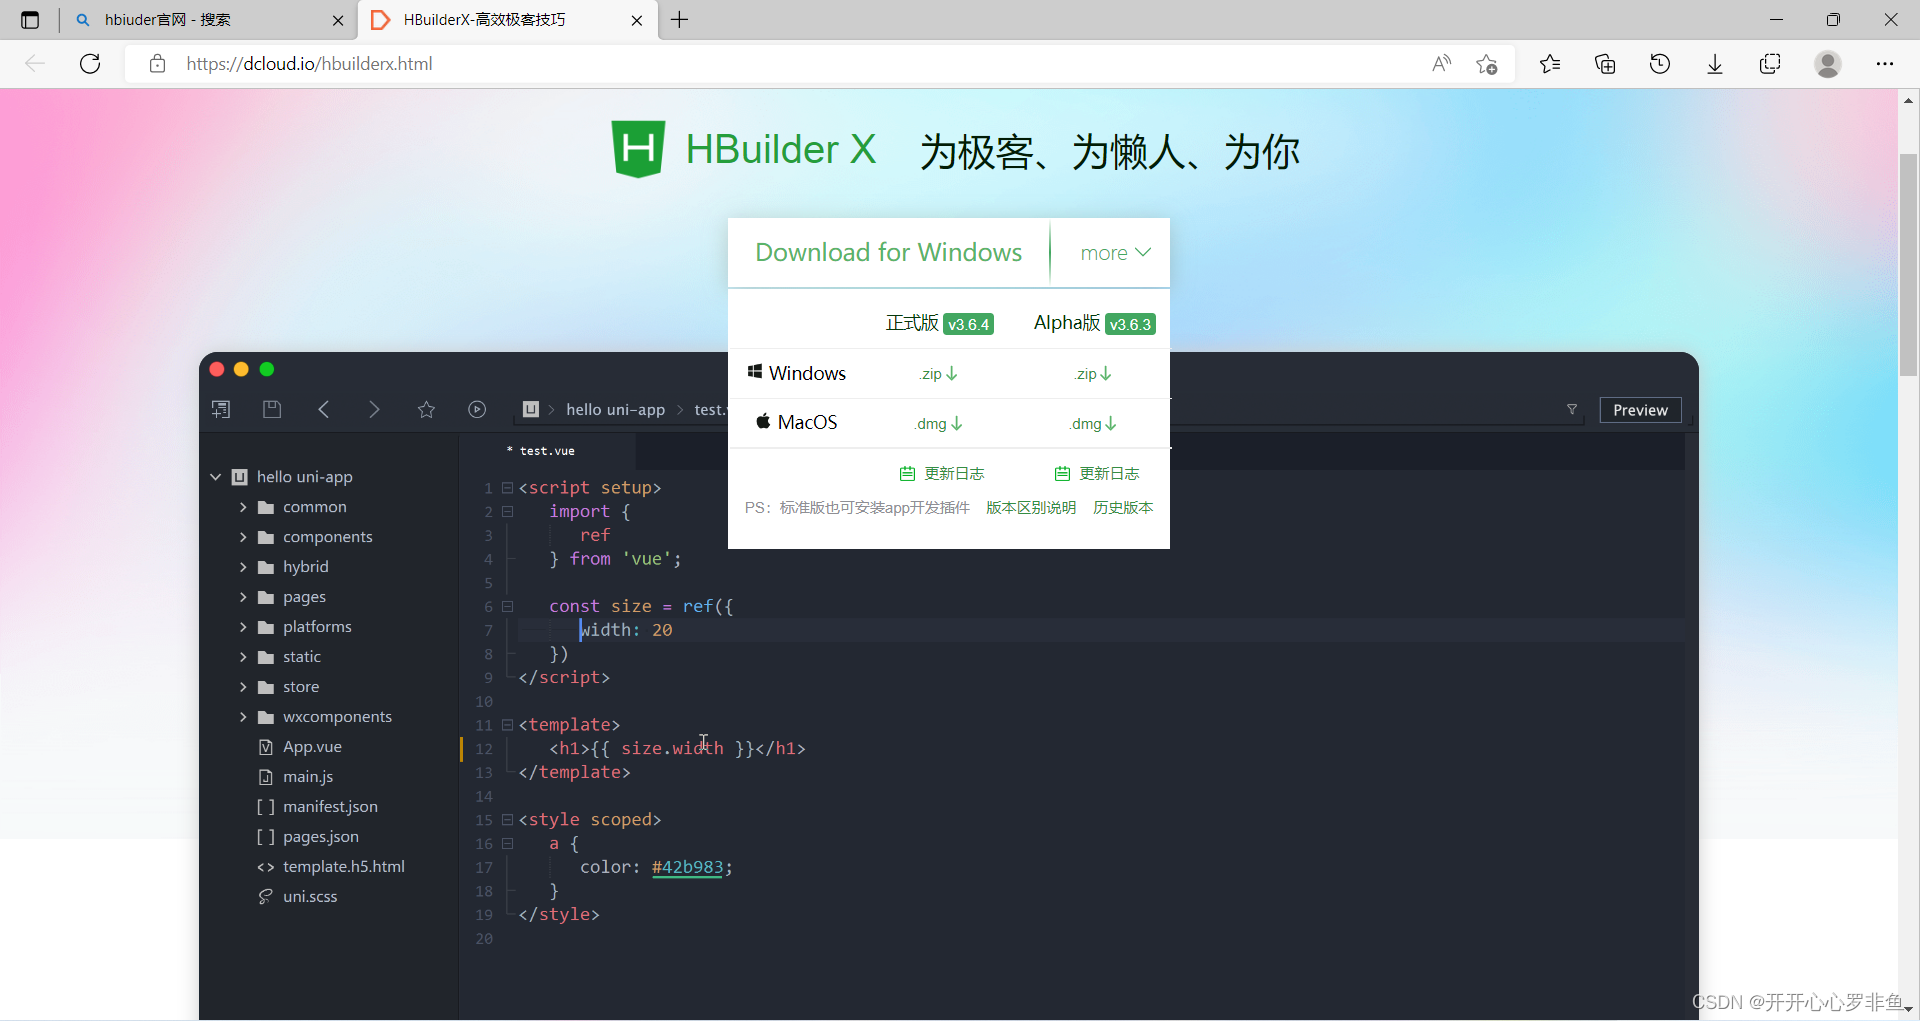Expand the platforms folder
This screenshot has height=1021, width=1920.
point(243,627)
